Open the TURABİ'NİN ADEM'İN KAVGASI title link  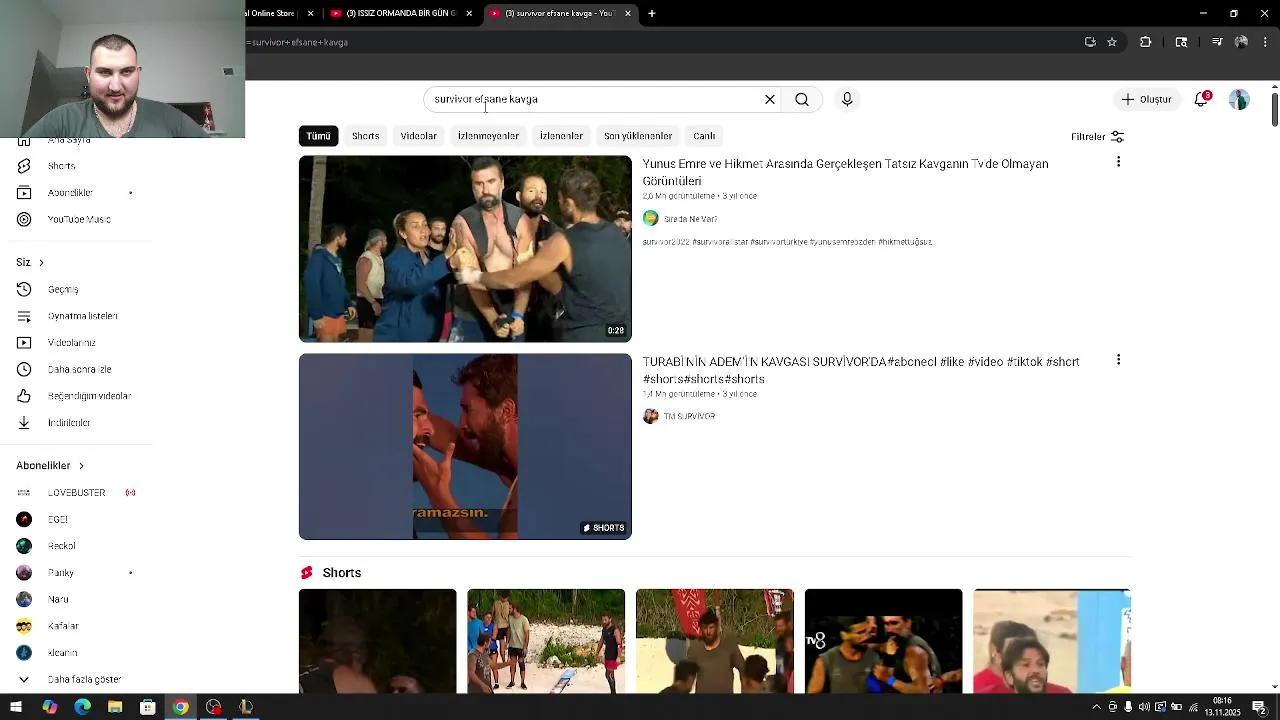860,370
